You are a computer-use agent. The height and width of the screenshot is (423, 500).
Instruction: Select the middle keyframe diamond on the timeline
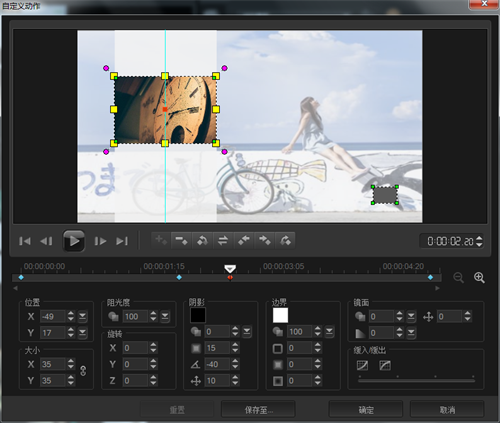(179, 277)
